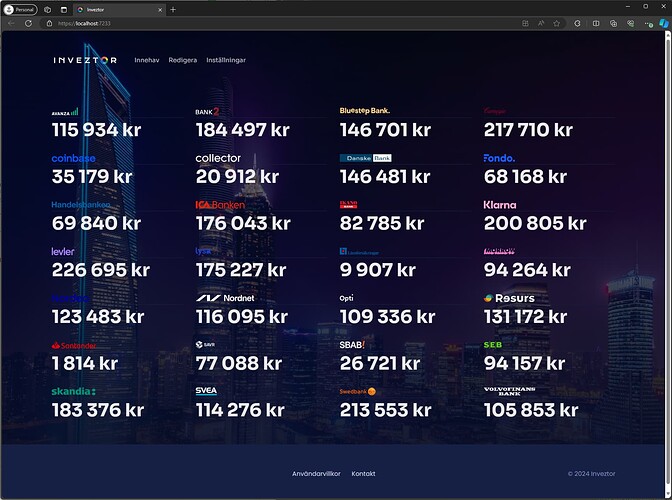
Task: Add page to favorites with star icon
Action: (x=556, y=24)
